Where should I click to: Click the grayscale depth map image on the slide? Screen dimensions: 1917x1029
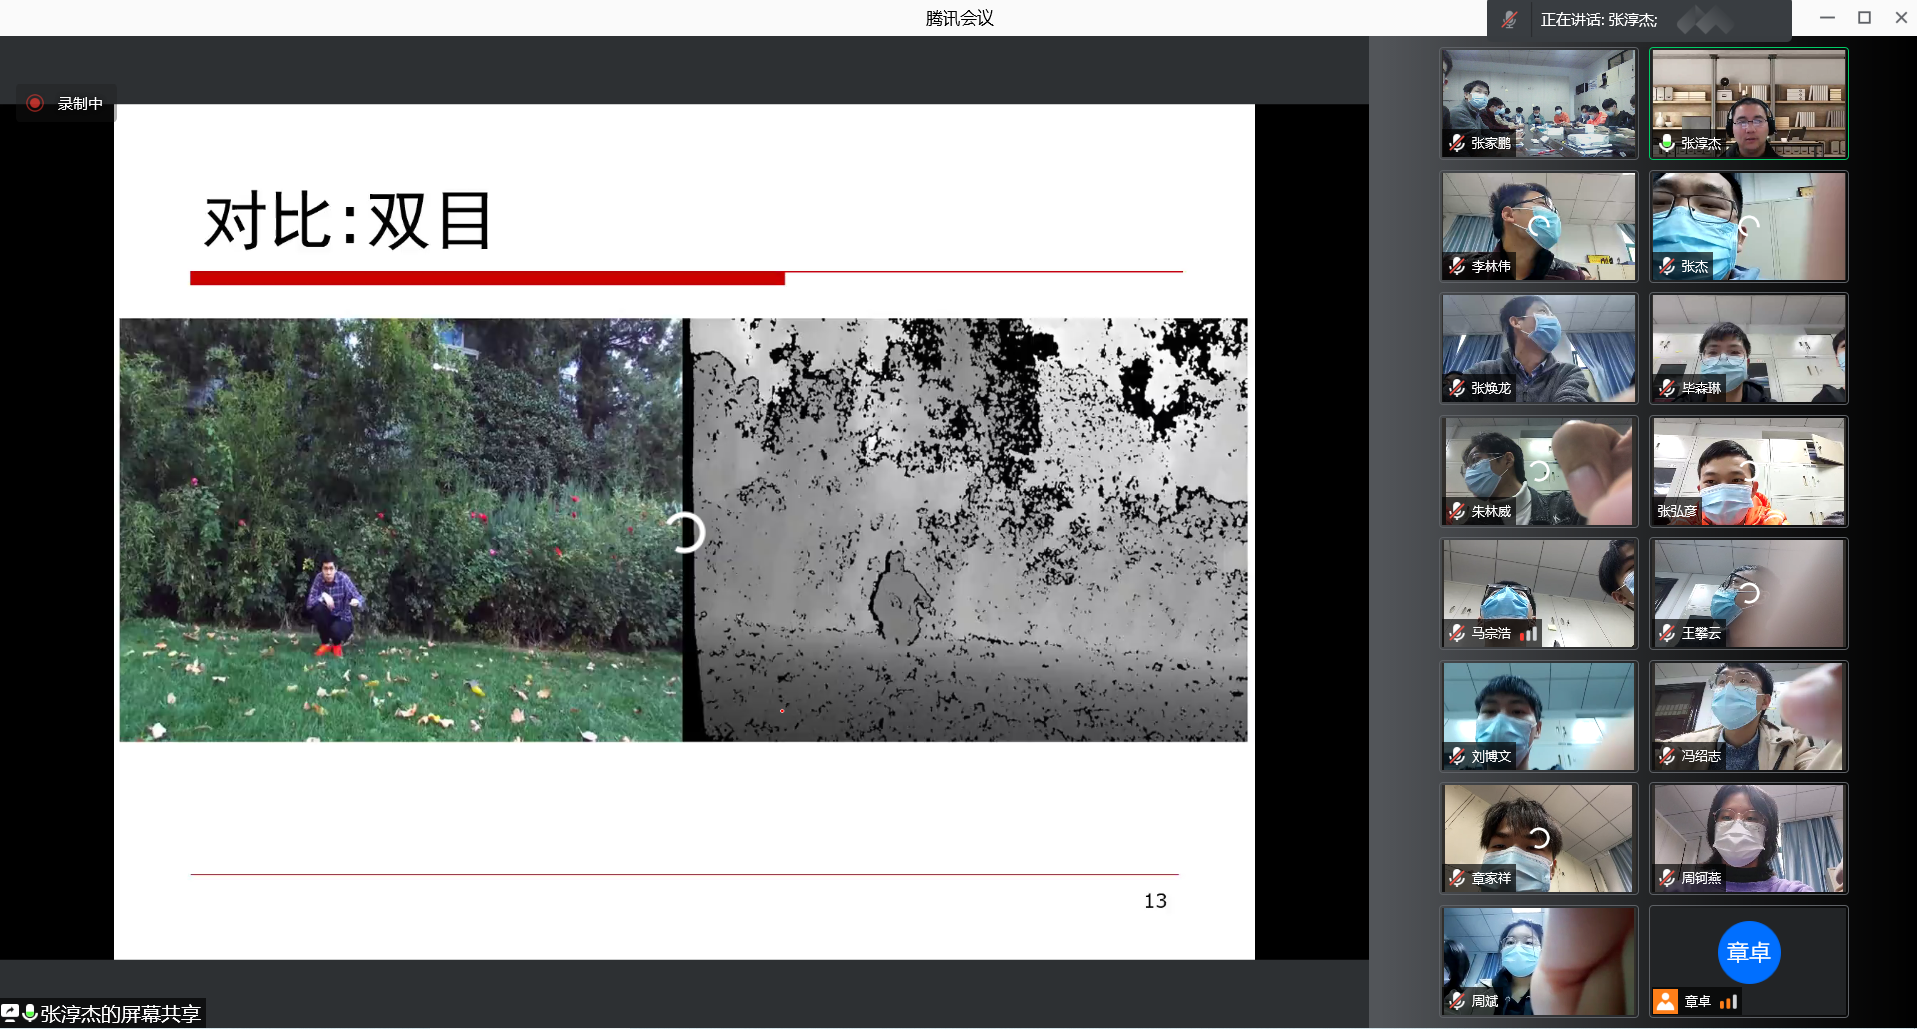(965, 530)
